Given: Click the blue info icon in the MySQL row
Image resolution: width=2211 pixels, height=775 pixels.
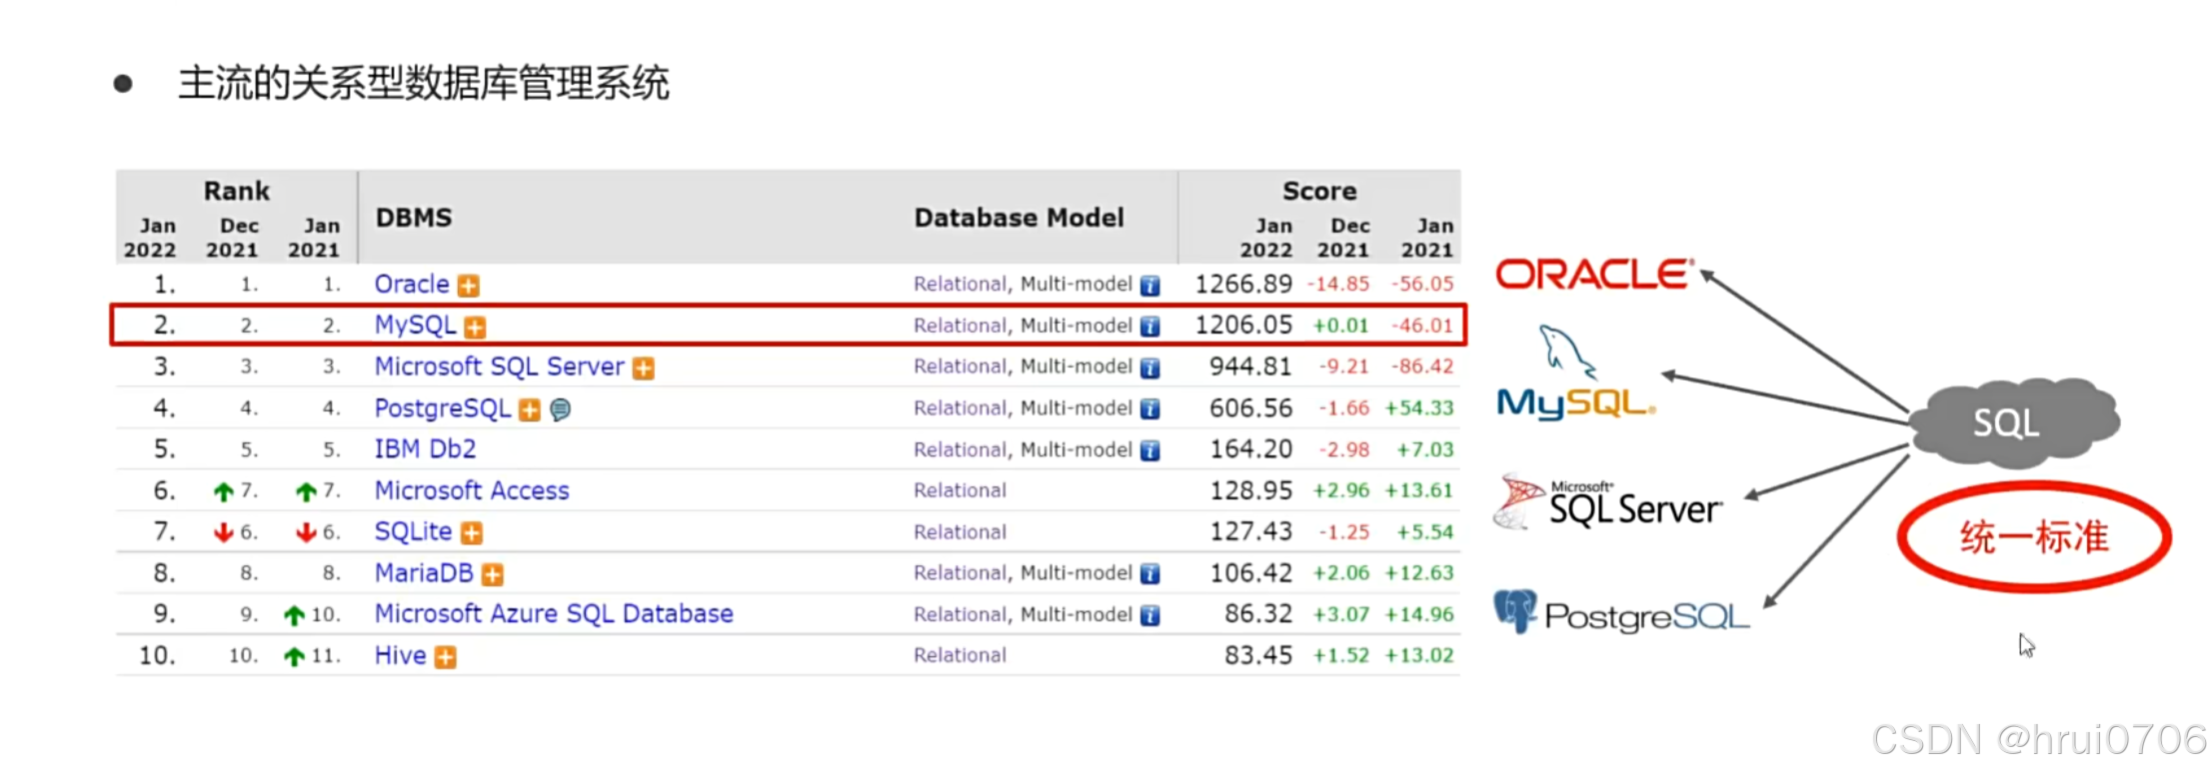Looking at the screenshot, I should (1150, 327).
